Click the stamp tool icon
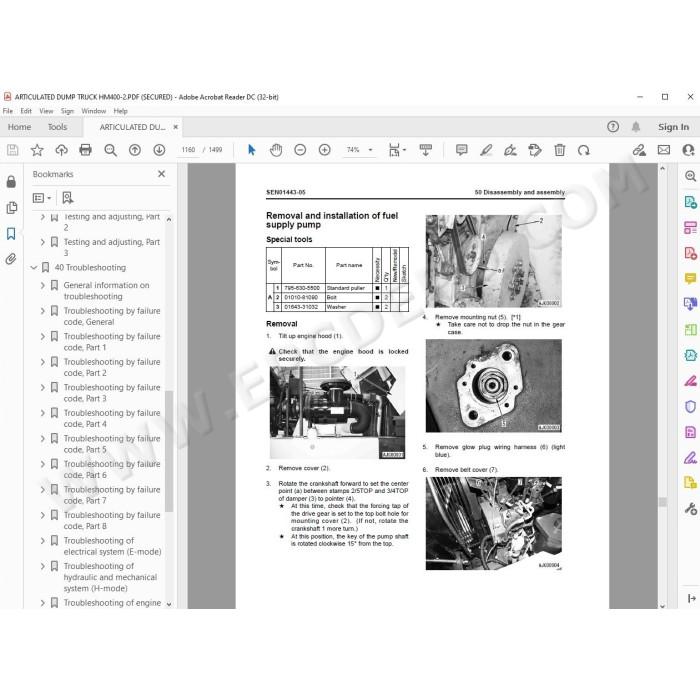This screenshot has height=700, width=700. click(x=535, y=150)
